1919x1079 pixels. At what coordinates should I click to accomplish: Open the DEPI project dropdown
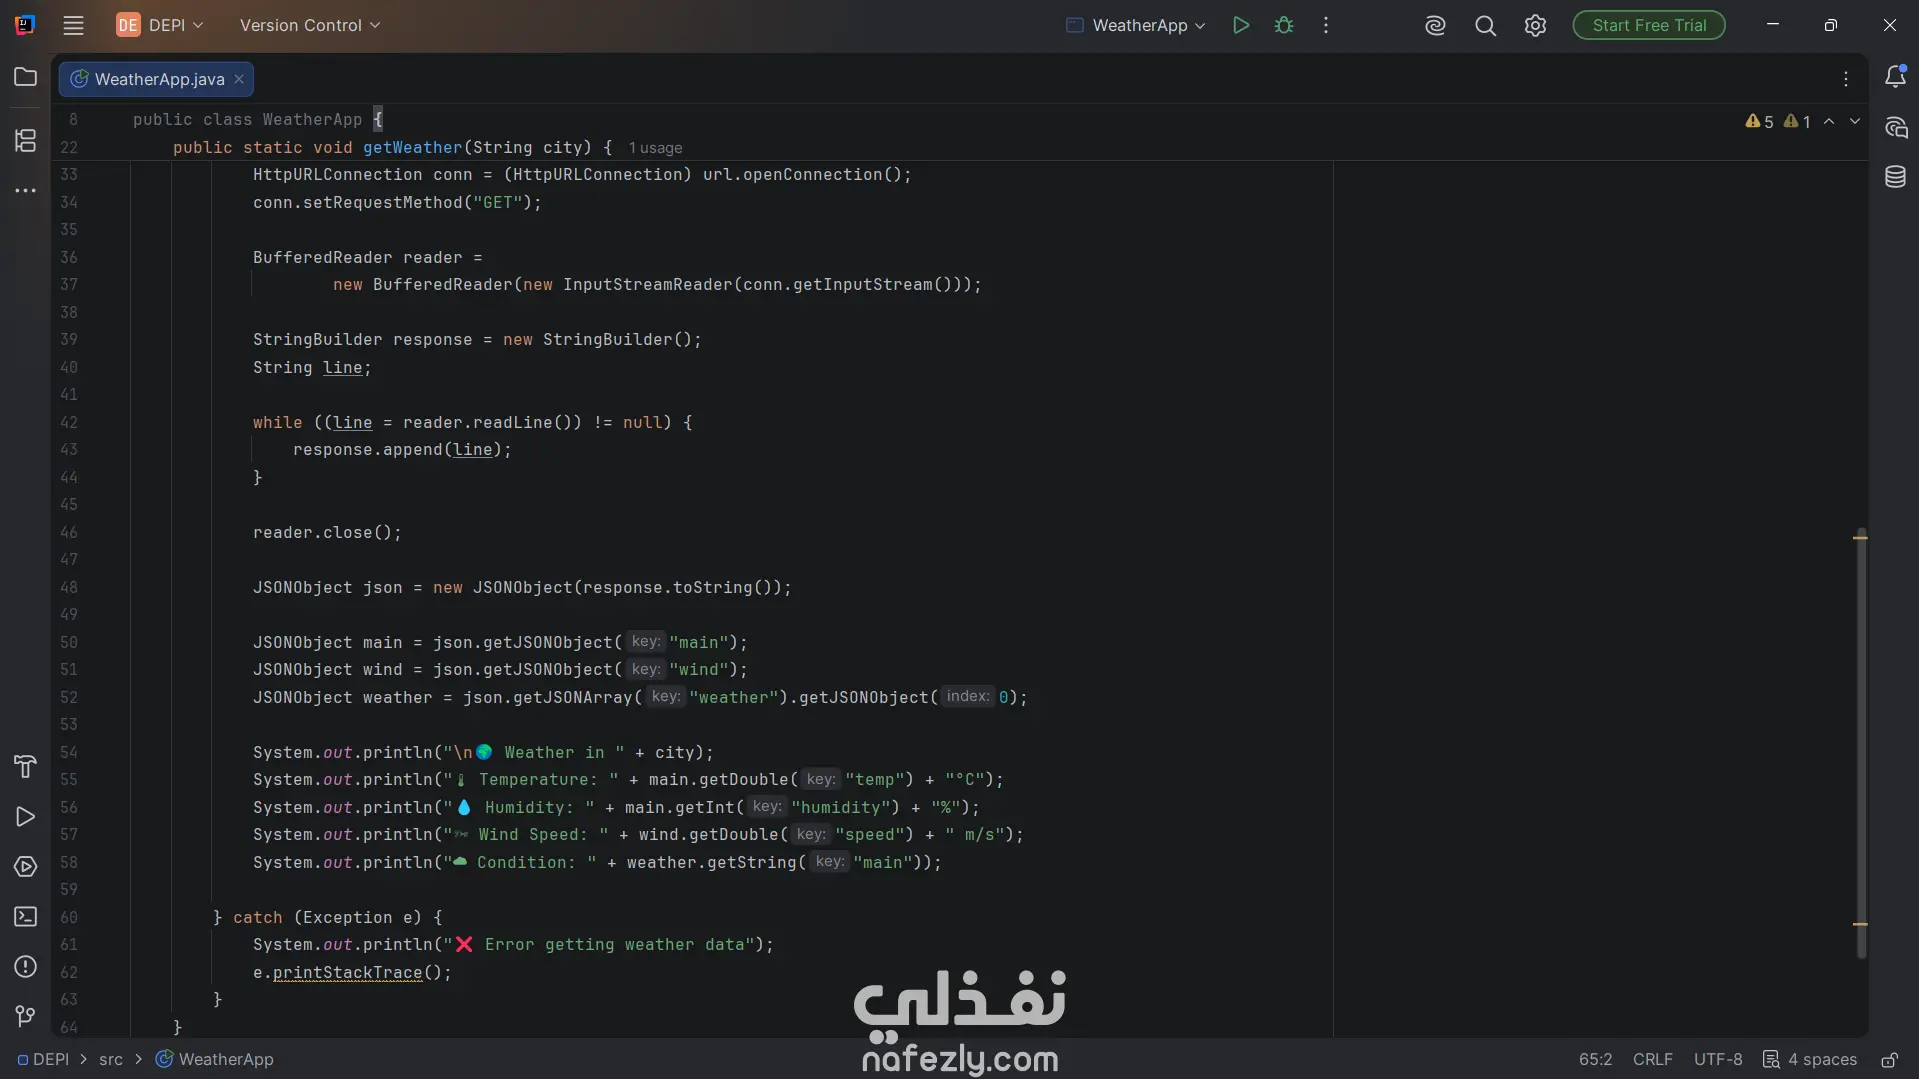tap(160, 25)
